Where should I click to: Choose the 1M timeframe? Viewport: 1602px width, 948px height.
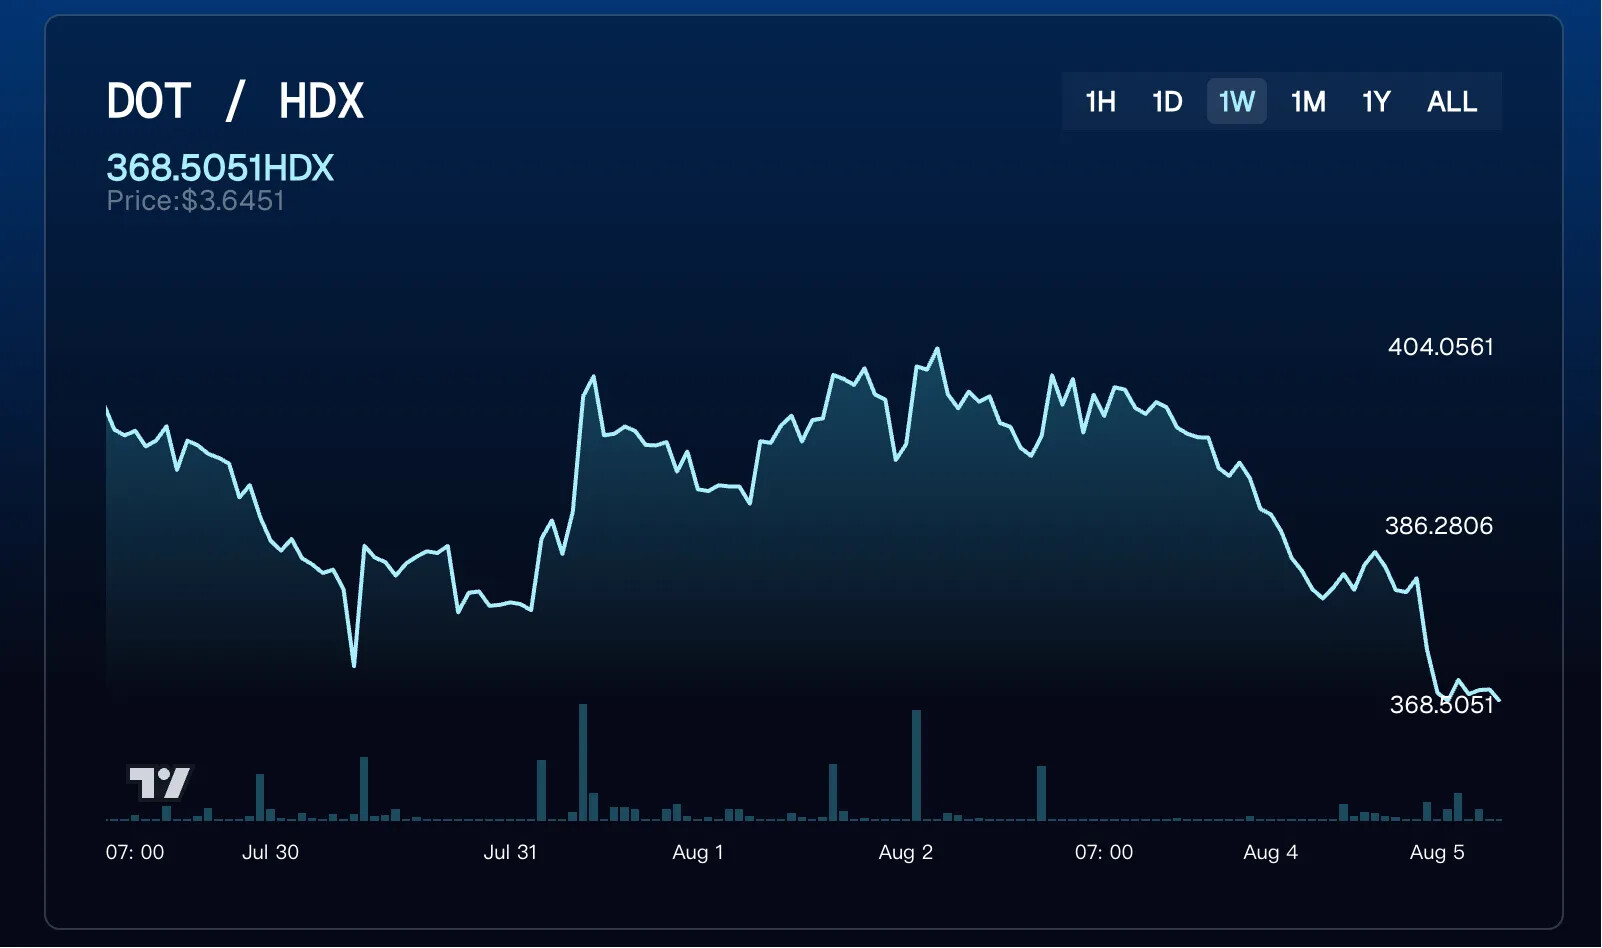[x=1308, y=101]
